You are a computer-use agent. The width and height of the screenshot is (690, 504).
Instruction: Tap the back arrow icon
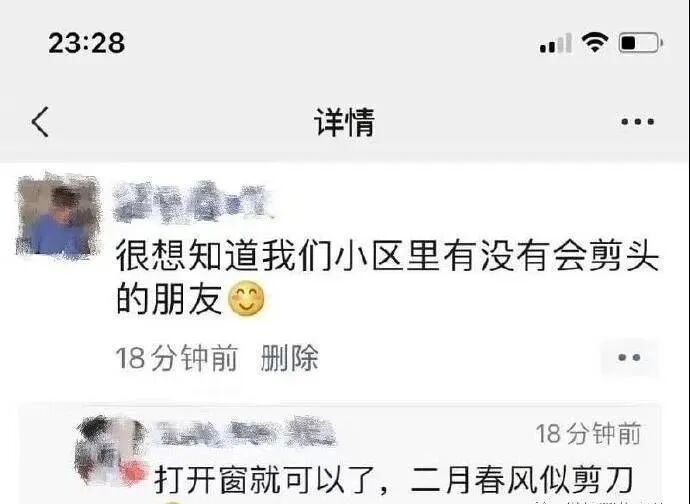[x=40, y=122]
